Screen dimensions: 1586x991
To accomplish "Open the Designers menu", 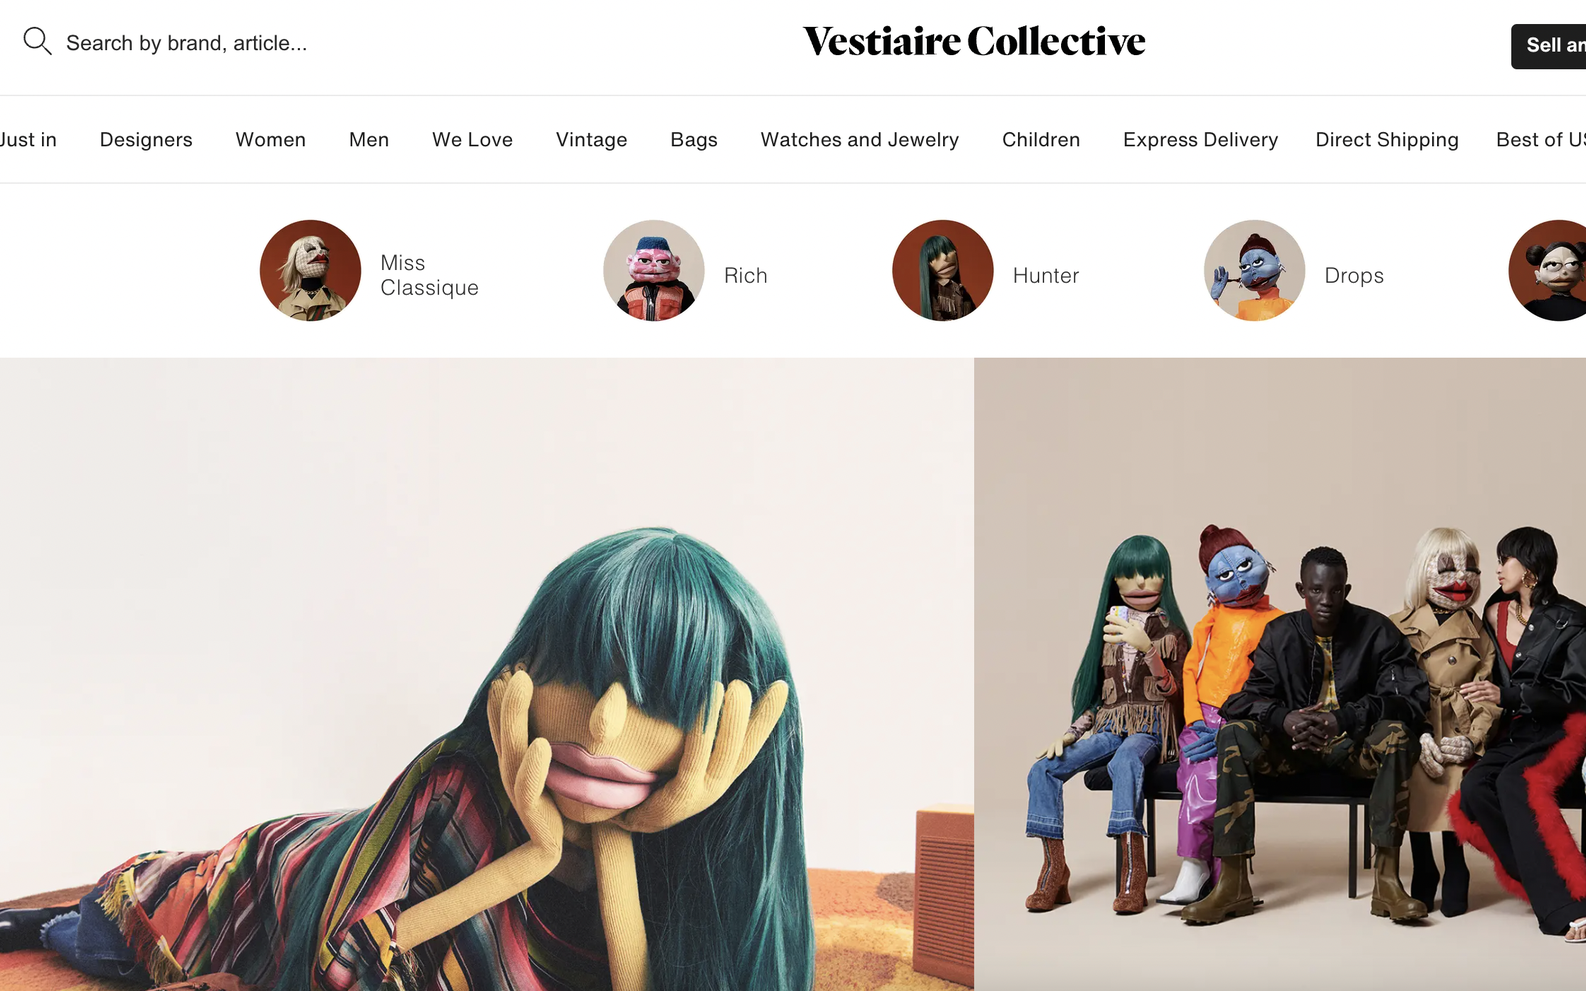I will tap(146, 140).
